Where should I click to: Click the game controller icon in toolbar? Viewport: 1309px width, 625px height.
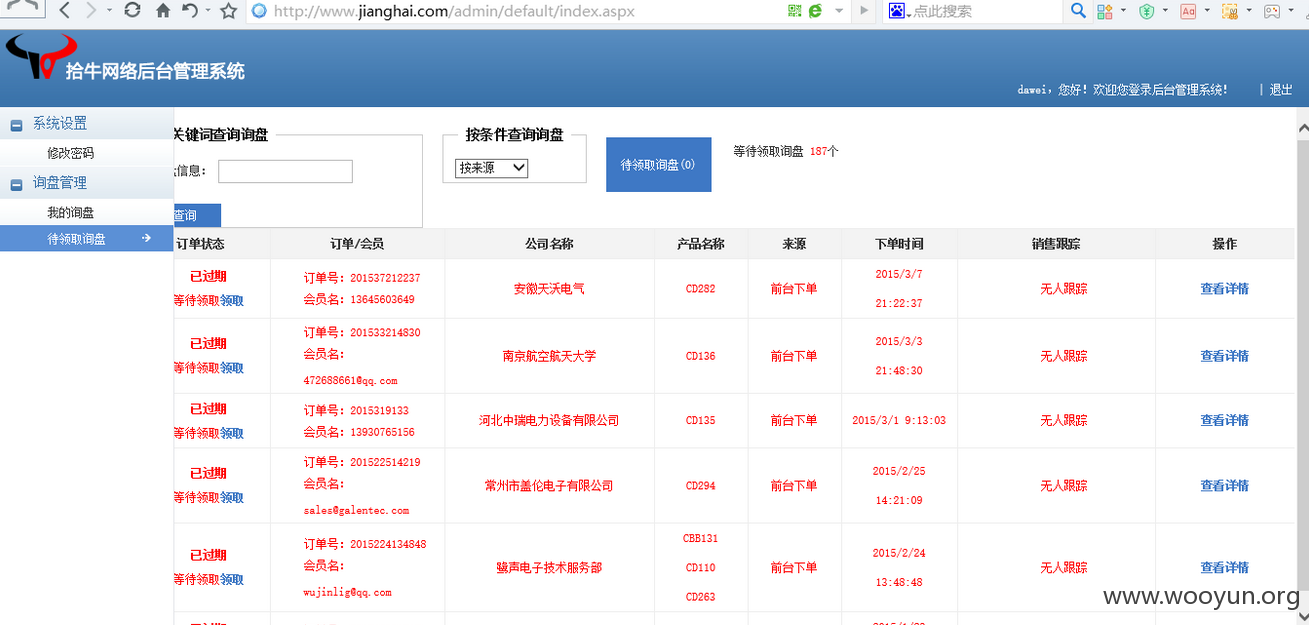[x=1272, y=11]
